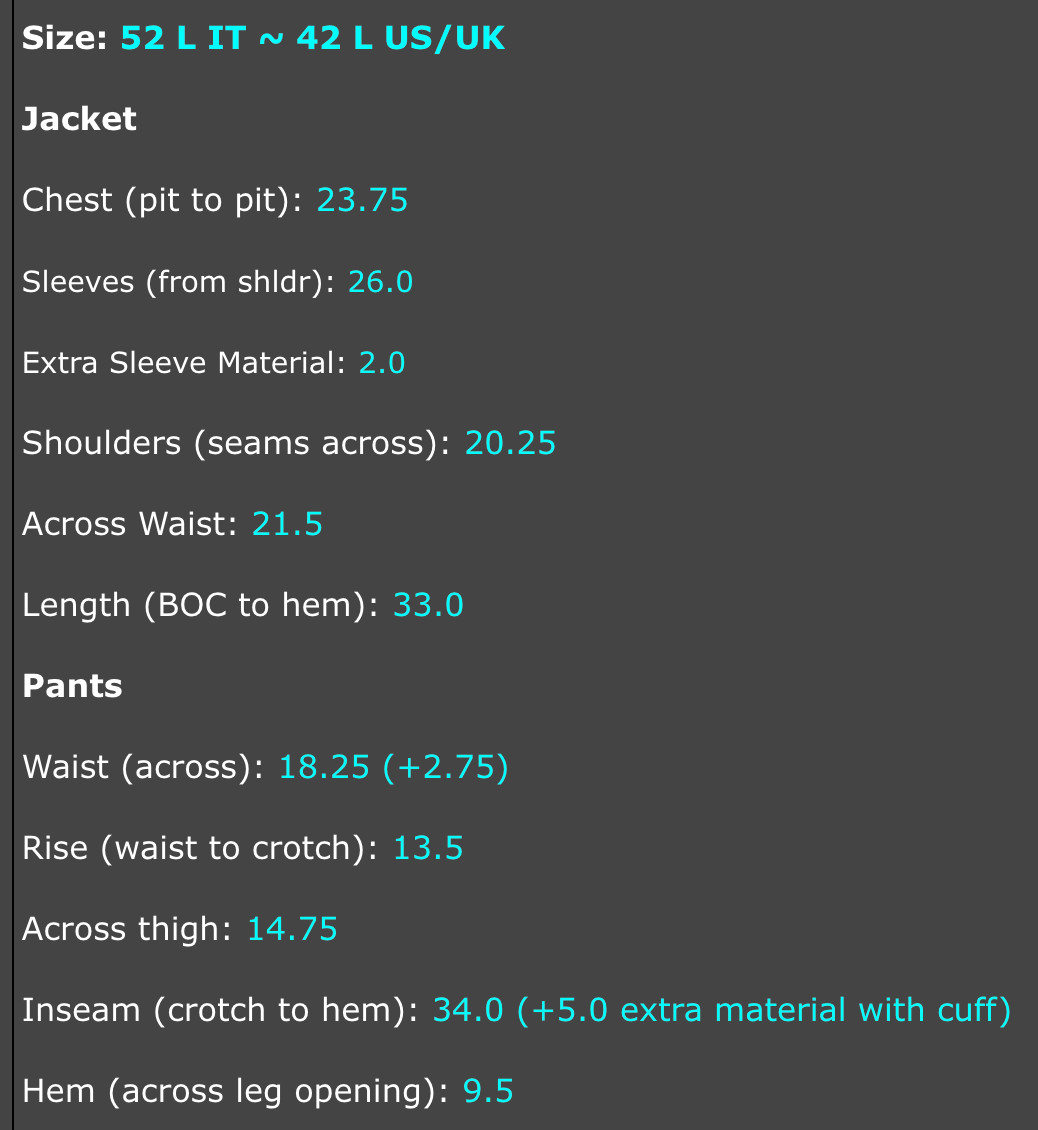Select the Inseam value 34.0

468,1010
